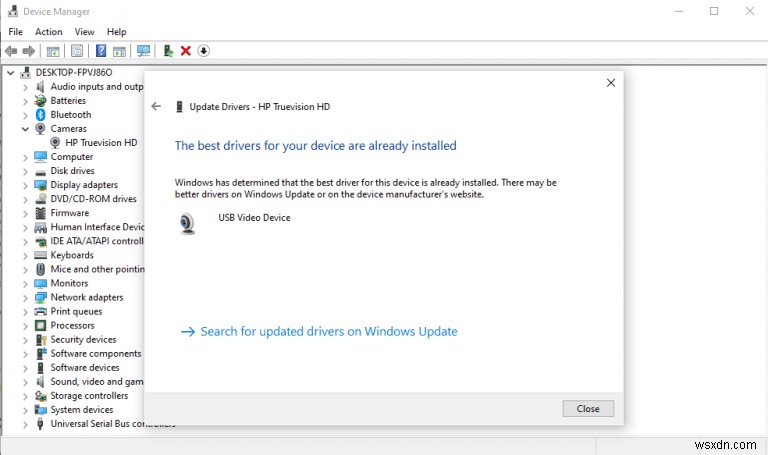Click the Bluetooth icon in the device tree
The image size is (768, 455).
[x=41, y=115]
